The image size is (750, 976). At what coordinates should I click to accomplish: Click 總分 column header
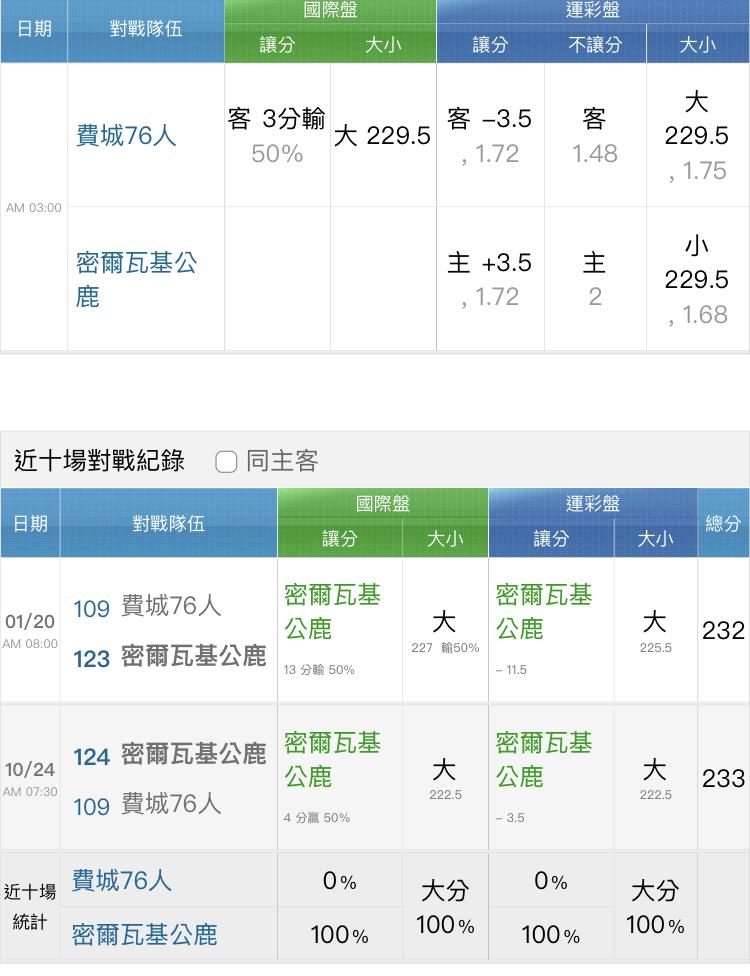723,523
